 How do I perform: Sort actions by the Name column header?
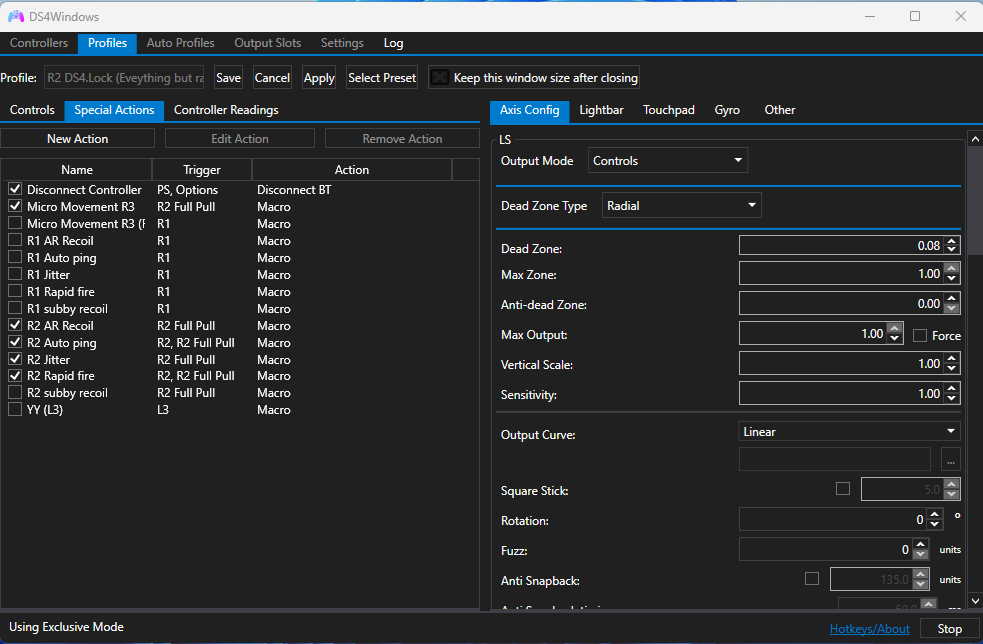[76, 169]
